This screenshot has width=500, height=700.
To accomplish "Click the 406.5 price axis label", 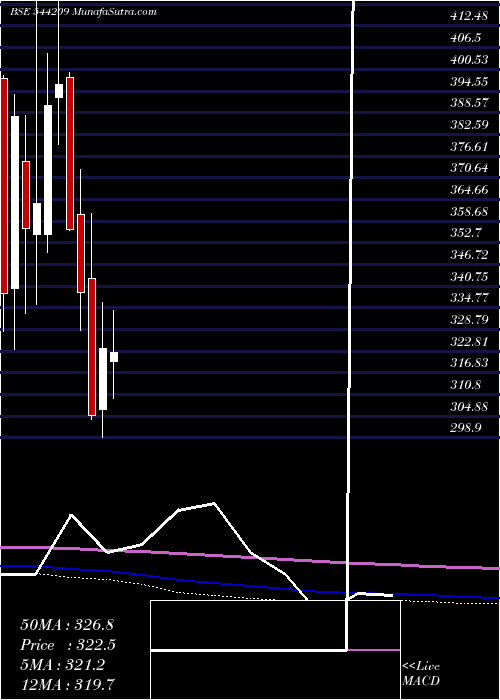I will pyautogui.click(x=465, y=38).
